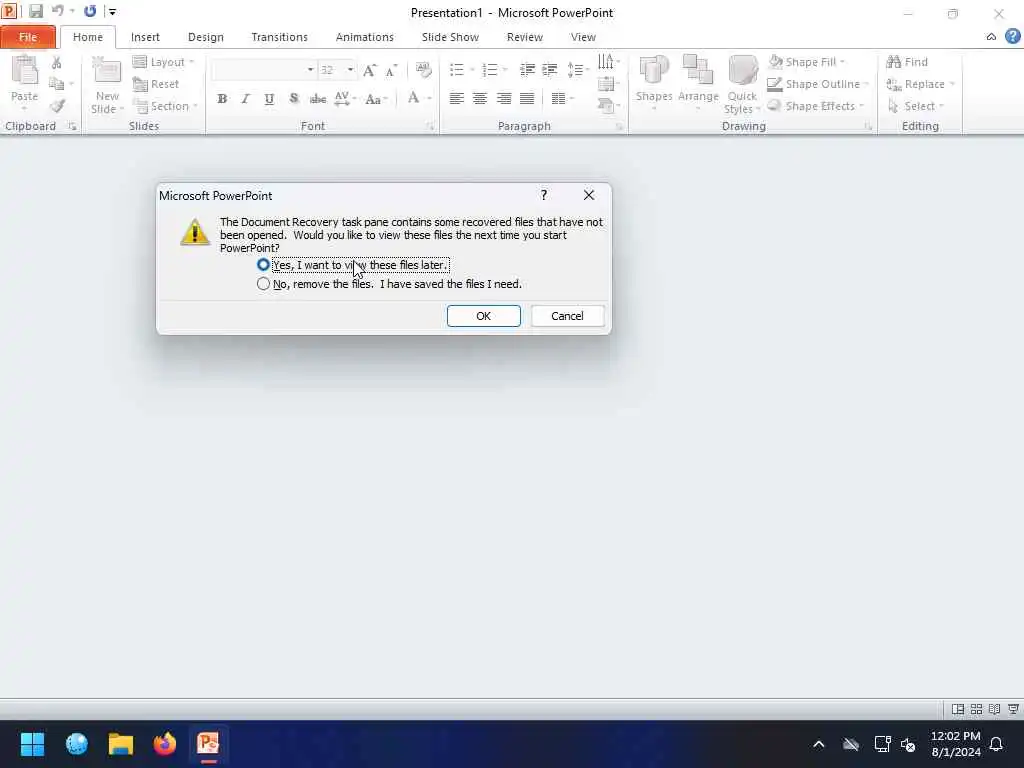Open the Layout dropdown

tap(164, 62)
